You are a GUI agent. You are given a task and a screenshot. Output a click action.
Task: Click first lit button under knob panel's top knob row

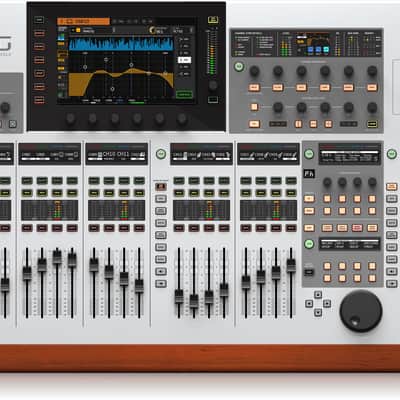pyautogui.click(x=254, y=88)
